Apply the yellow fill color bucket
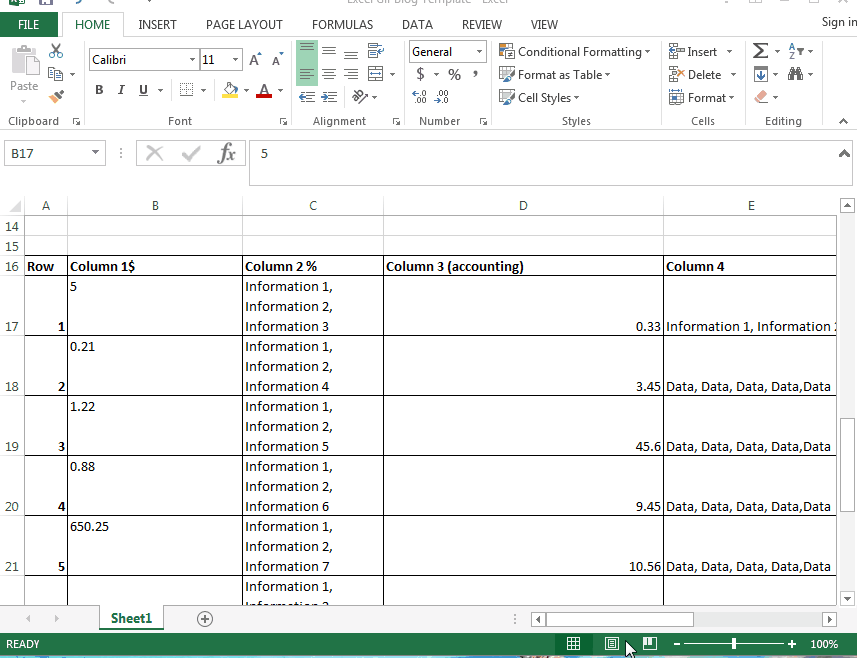 pos(230,90)
